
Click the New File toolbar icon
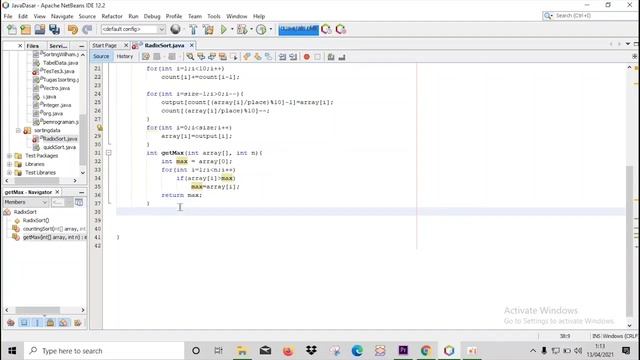click(x=11, y=29)
